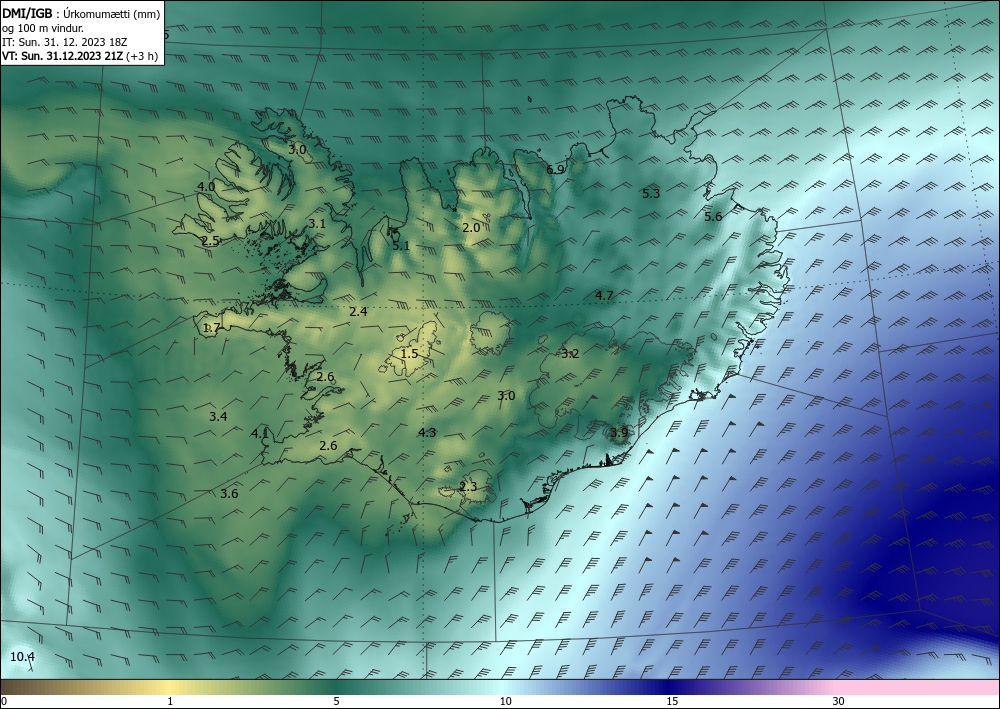Pick the pale yellow color above the 1 label
1000x709 pixels.
pos(170,687)
